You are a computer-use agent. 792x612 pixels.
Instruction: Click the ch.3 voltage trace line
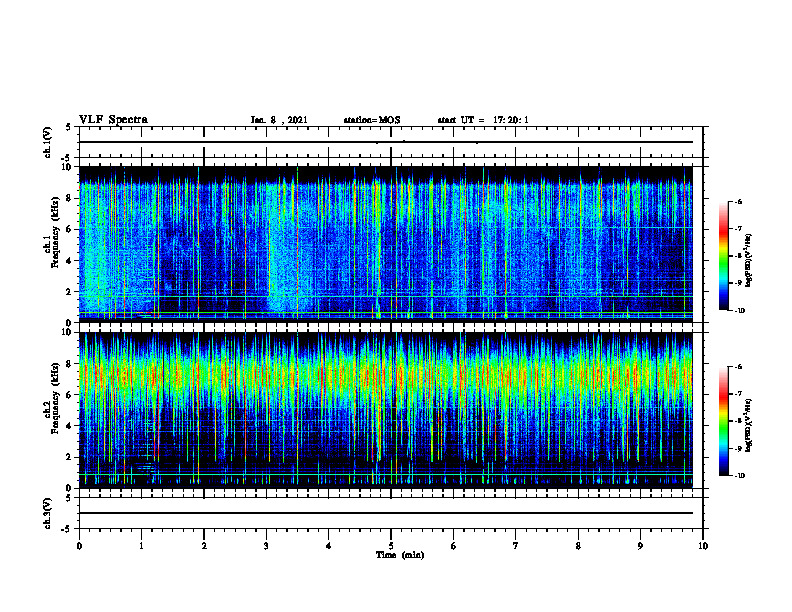coord(386,513)
